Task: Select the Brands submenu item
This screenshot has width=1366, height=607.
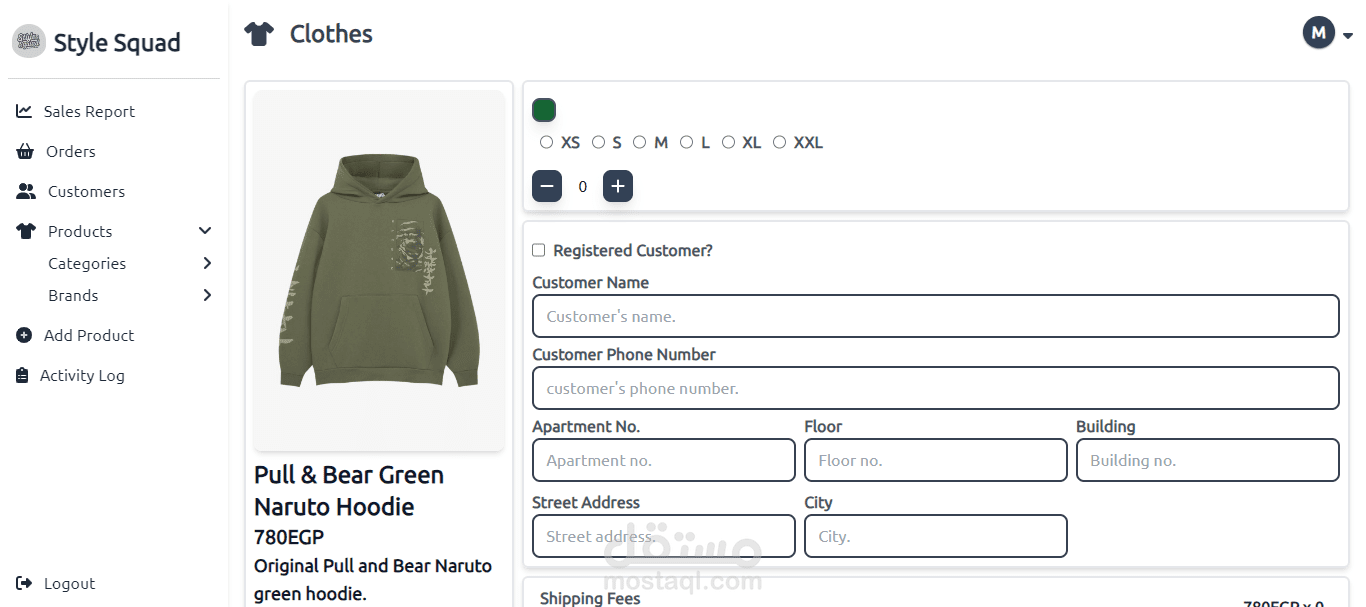Action: 73,295
